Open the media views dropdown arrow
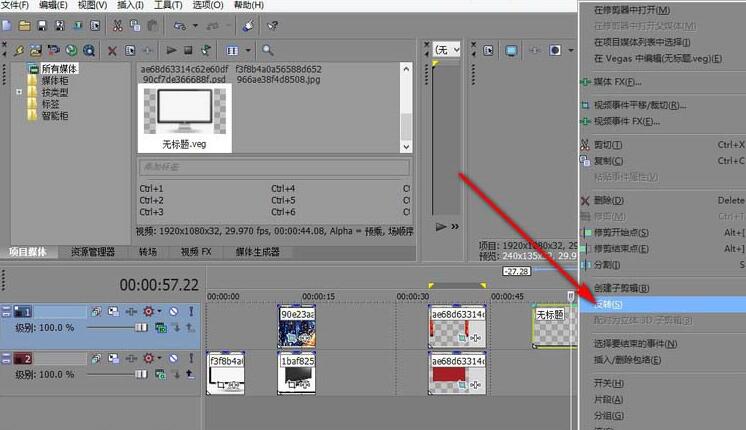The height and width of the screenshot is (430, 746). (x=246, y=50)
